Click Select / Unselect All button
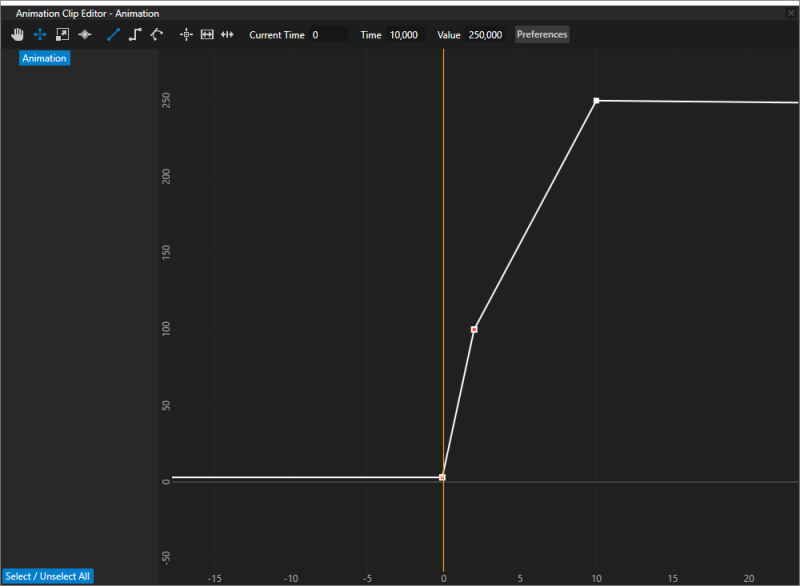The height and width of the screenshot is (586, 800). pyautogui.click(x=48, y=576)
